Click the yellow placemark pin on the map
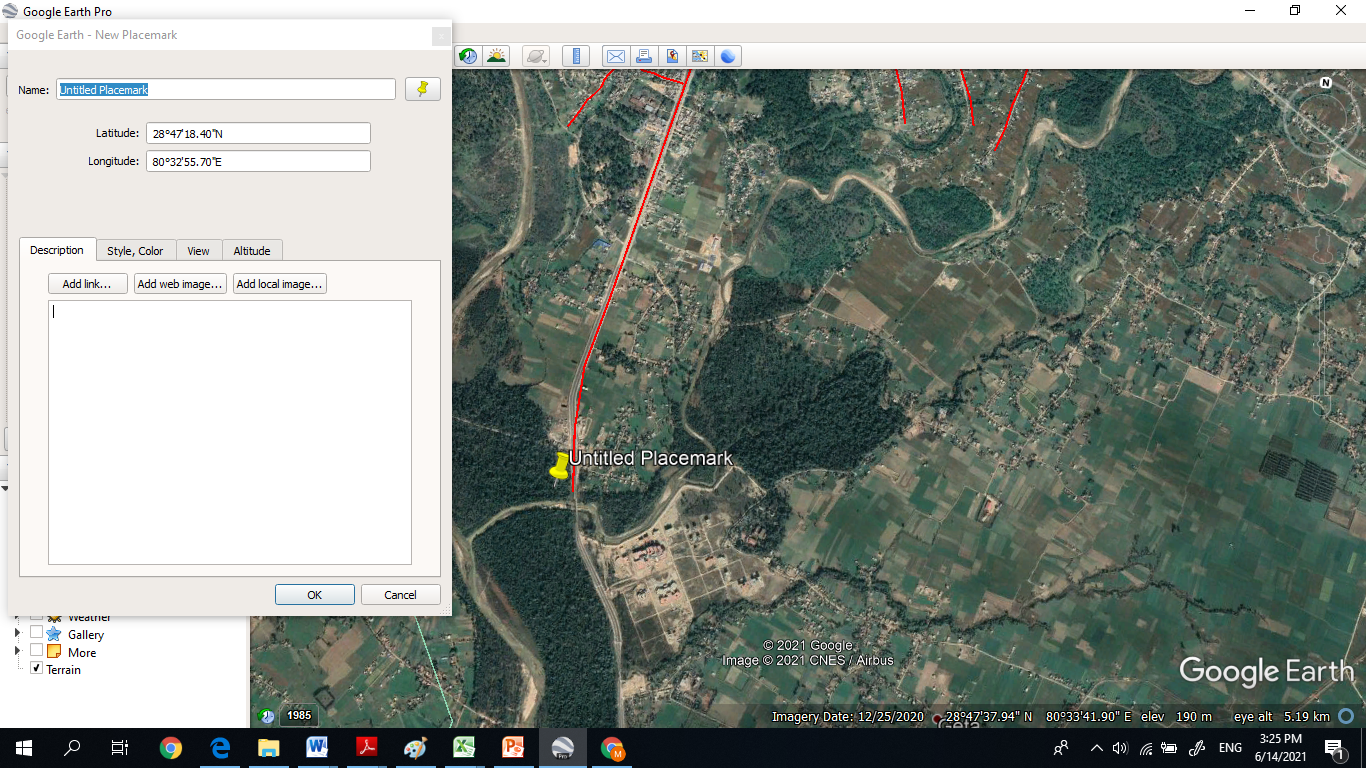Screen dimensions: 1366x768 point(560,466)
